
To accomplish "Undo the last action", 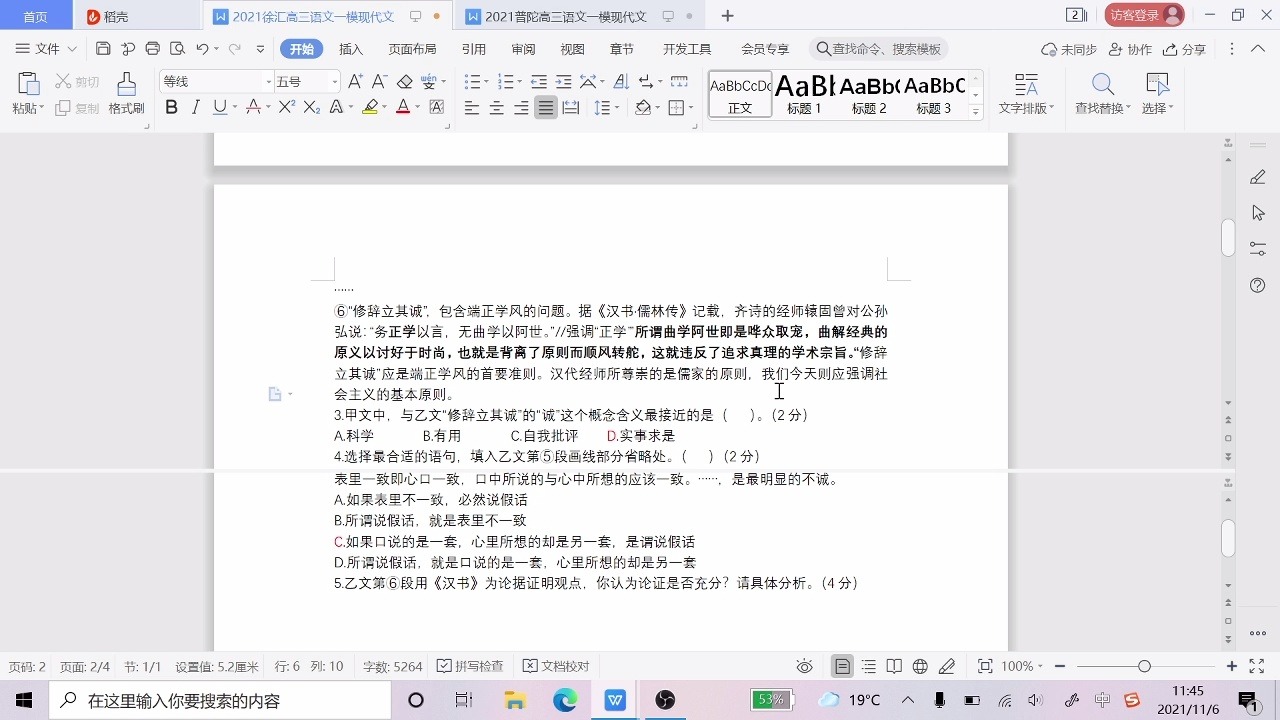I will point(202,49).
